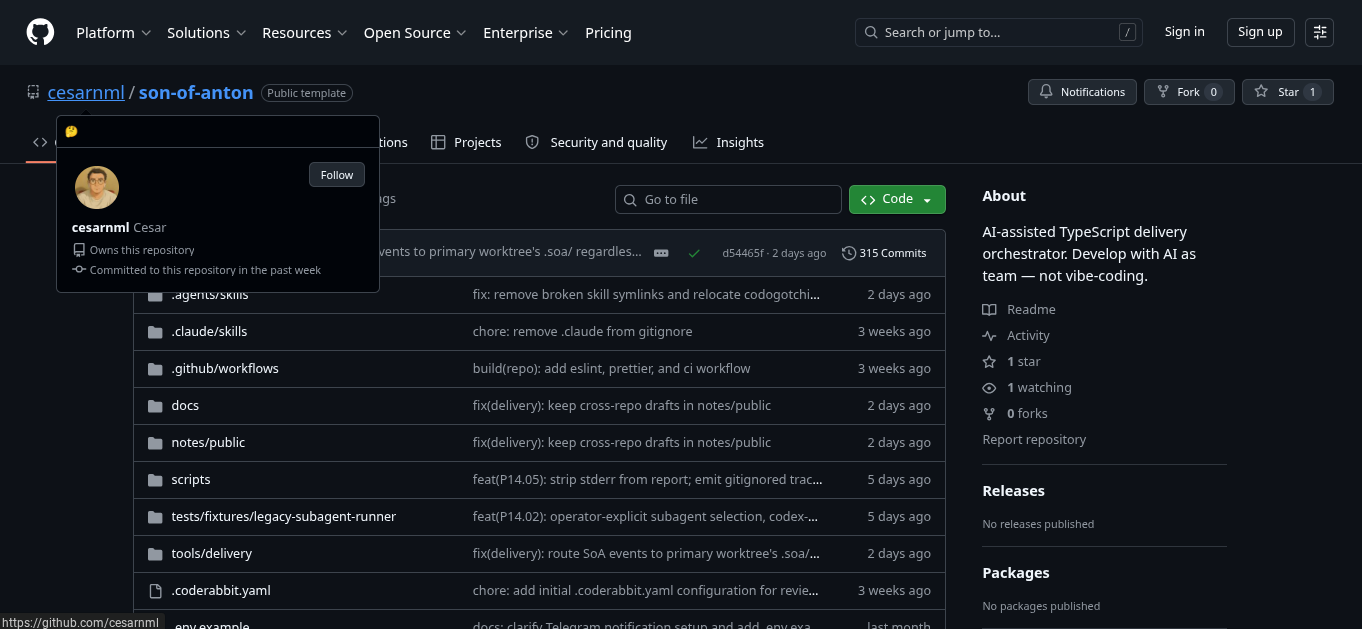Open the Activity link in About
Viewport: 1362px width, 629px height.
coord(1016,336)
